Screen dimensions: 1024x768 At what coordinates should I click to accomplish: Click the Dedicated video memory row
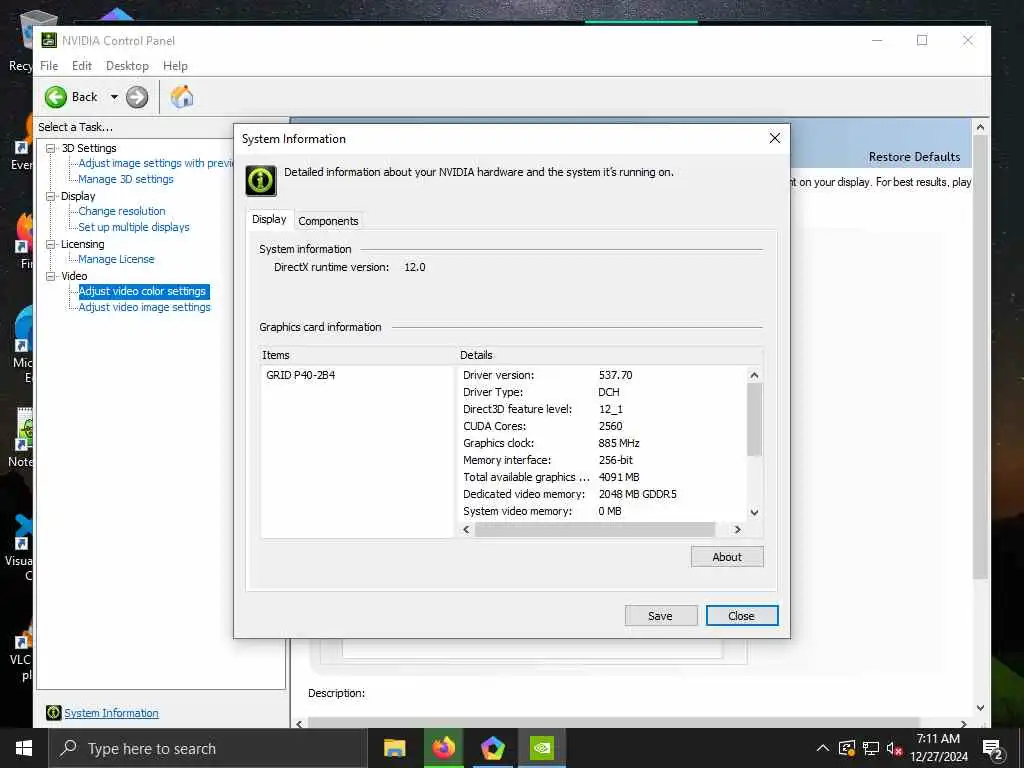(569, 494)
